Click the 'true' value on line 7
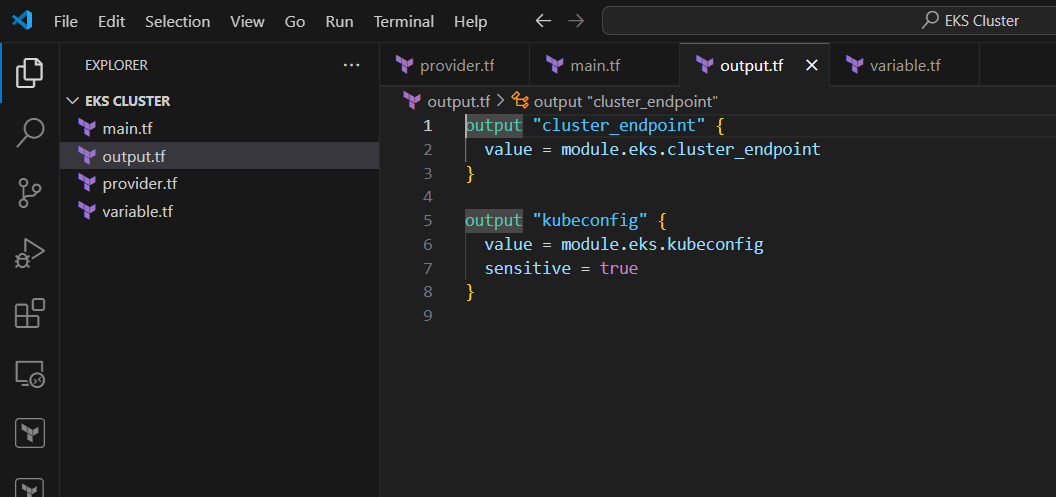 click(x=619, y=269)
